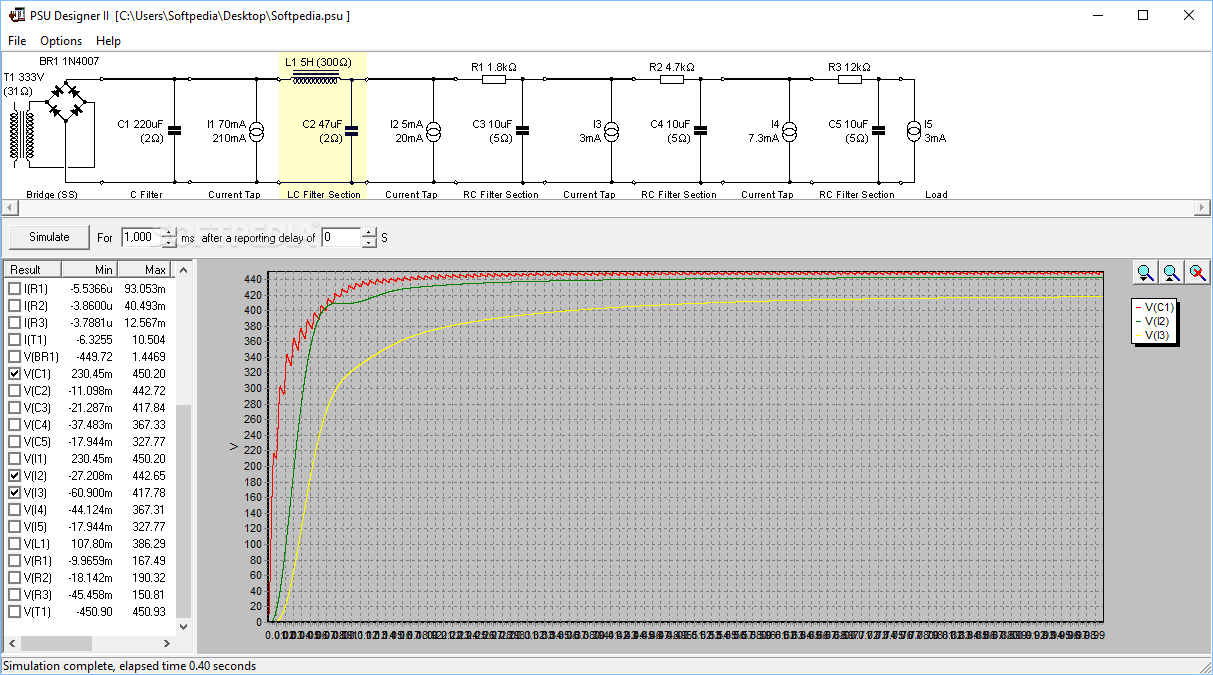The height and width of the screenshot is (675, 1213).
Task: Select the C4 10uF capacitor symbol
Action: coord(700,129)
